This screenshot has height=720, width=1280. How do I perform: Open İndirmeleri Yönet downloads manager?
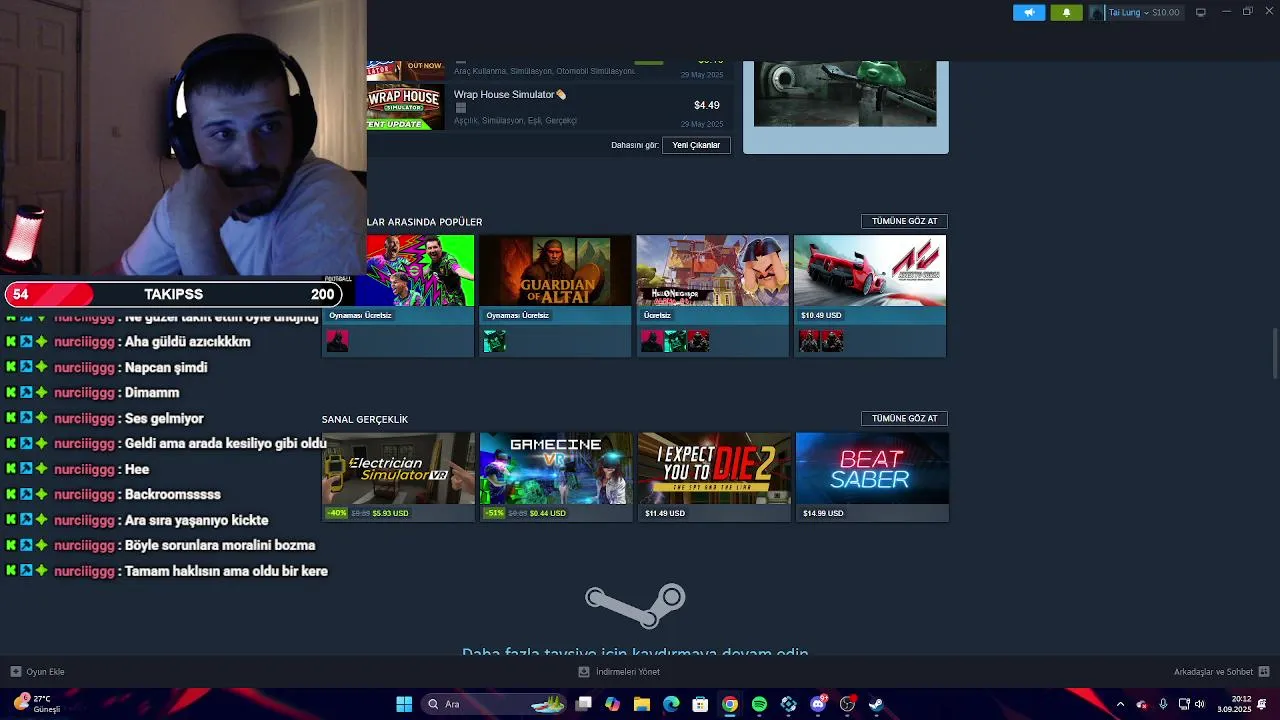click(x=619, y=672)
